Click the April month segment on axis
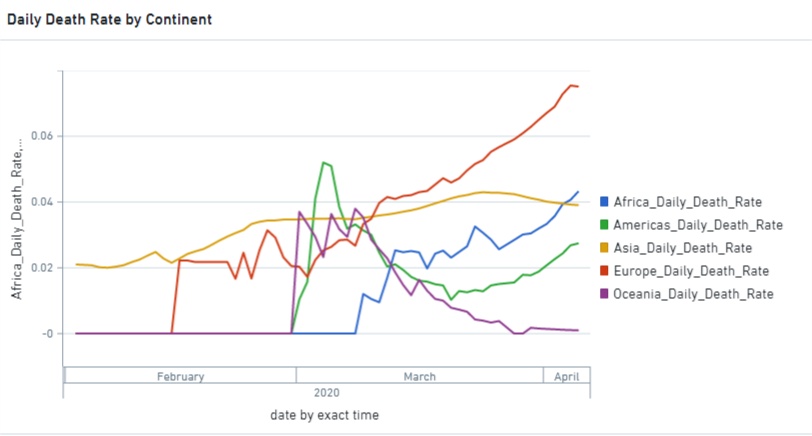This screenshot has height=436, width=812. tap(567, 376)
